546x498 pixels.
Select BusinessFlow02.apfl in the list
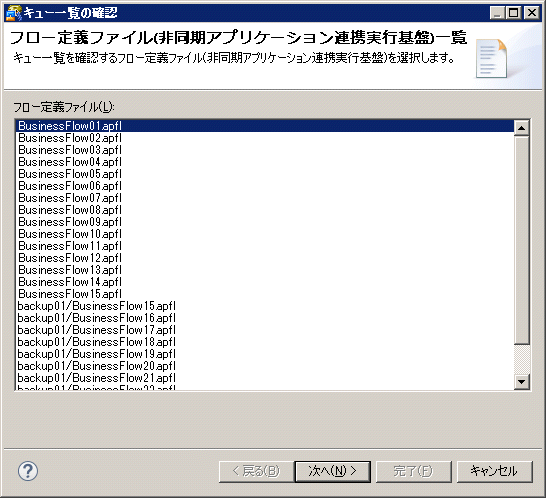tap(265, 138)
